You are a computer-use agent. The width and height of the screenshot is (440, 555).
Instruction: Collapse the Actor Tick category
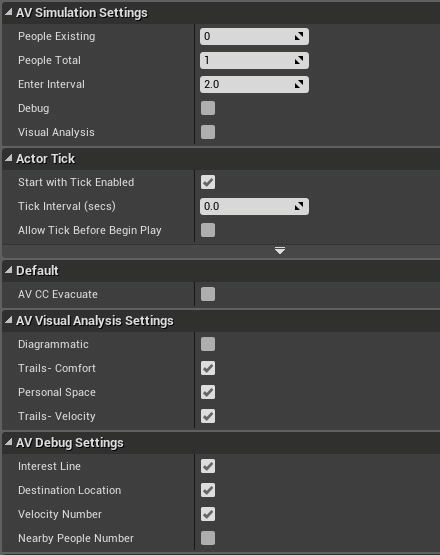pyautogui.click(x=8, y=159)
